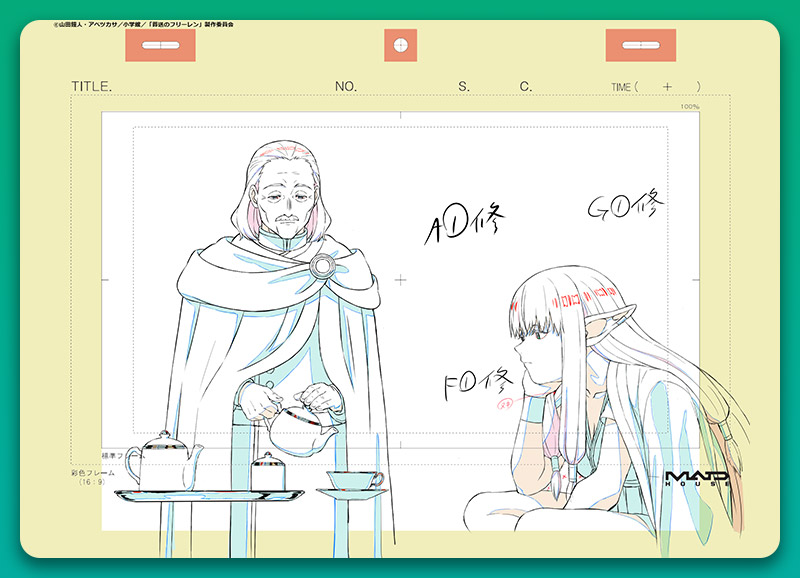Click the "TITLE." label
The width and height of the screenshot is (800, 578).
pos(92,86)
